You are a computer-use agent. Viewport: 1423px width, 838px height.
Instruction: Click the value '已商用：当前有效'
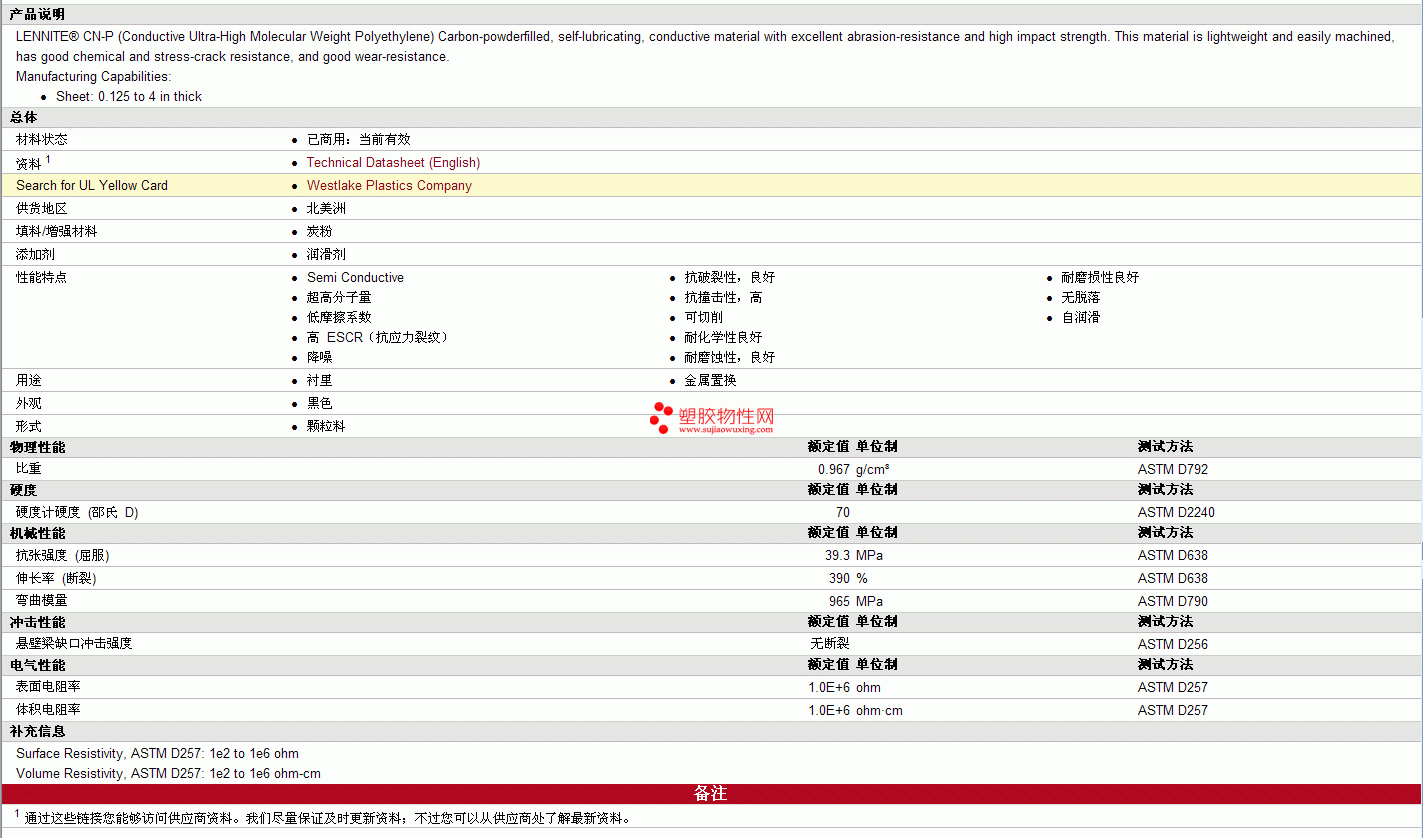tap(359, 139)
